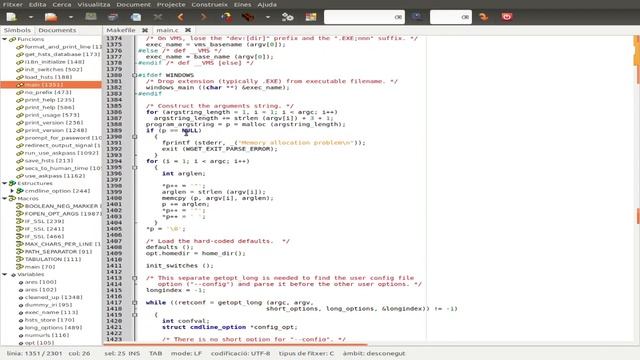
Task: Select format_and_print_line function symbol
Action: click(x=59, y=47)
